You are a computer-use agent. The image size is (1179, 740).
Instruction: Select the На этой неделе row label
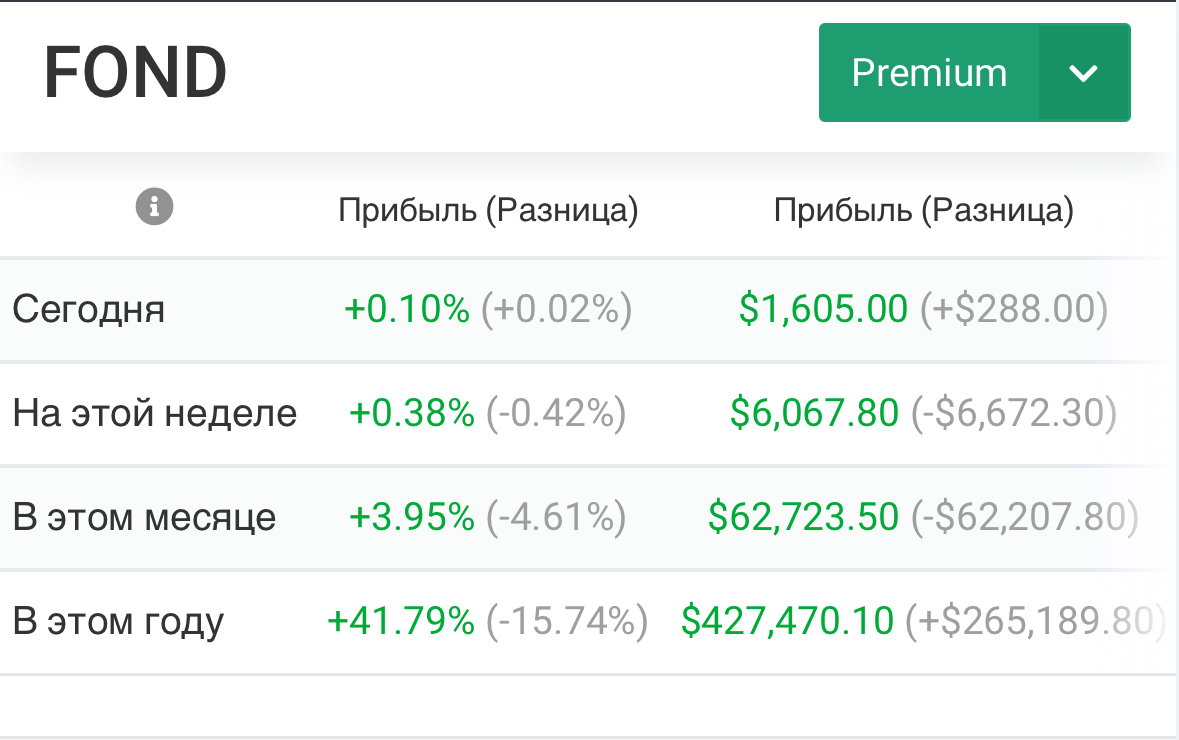point(155,413)
